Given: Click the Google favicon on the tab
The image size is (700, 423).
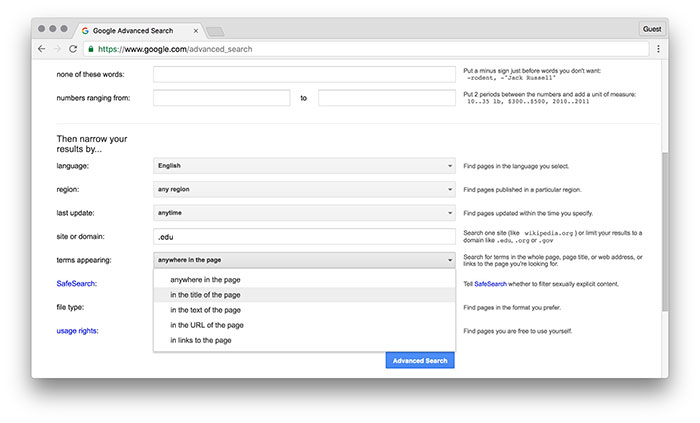Looking at the screenshot, I should (84, 30).
